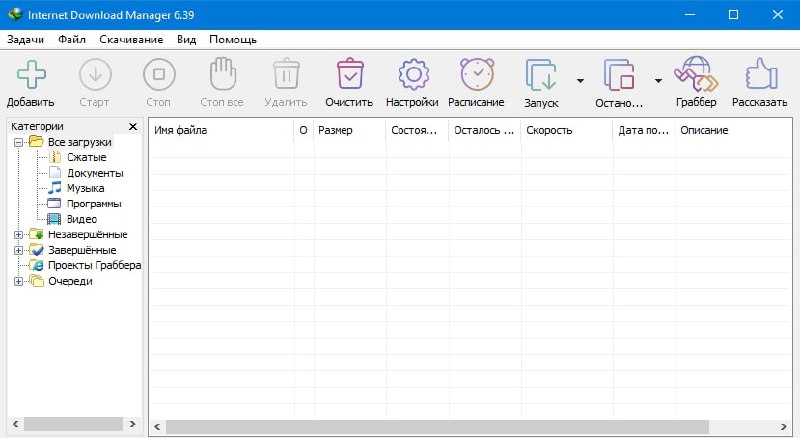Open the Помощь menu
The height and width of the screenshot is (438, 800).
click(233, 39)
